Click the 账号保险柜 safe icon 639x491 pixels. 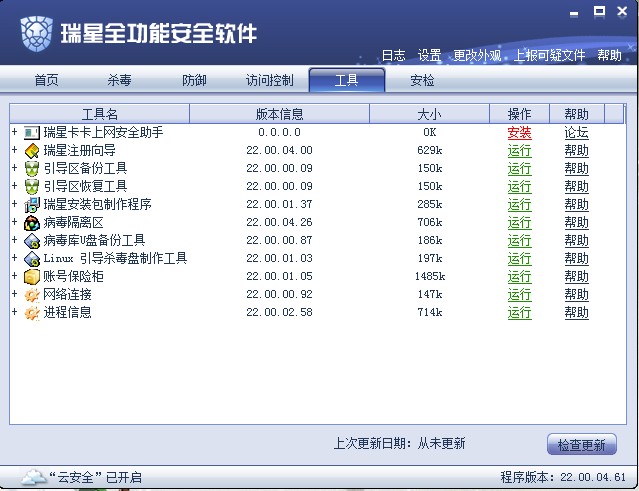point(32,277)
